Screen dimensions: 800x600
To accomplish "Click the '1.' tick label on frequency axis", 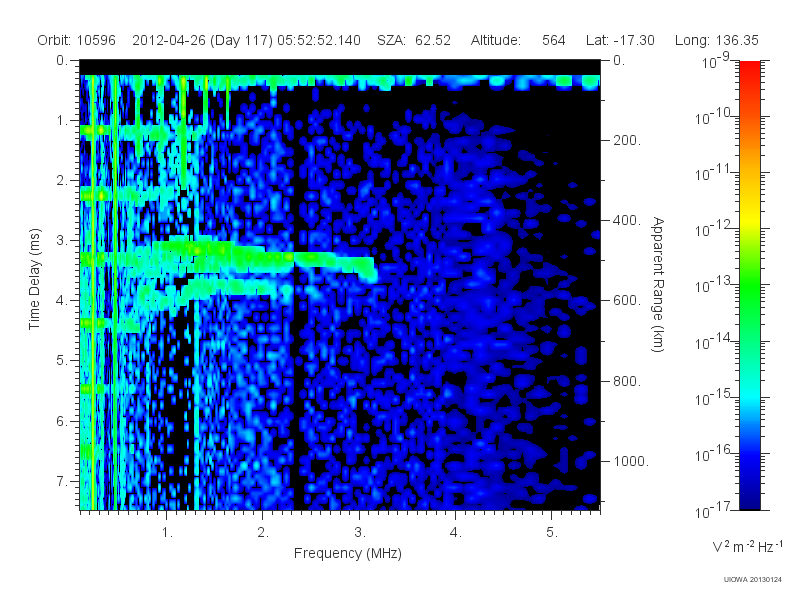I will click(167, 533).
